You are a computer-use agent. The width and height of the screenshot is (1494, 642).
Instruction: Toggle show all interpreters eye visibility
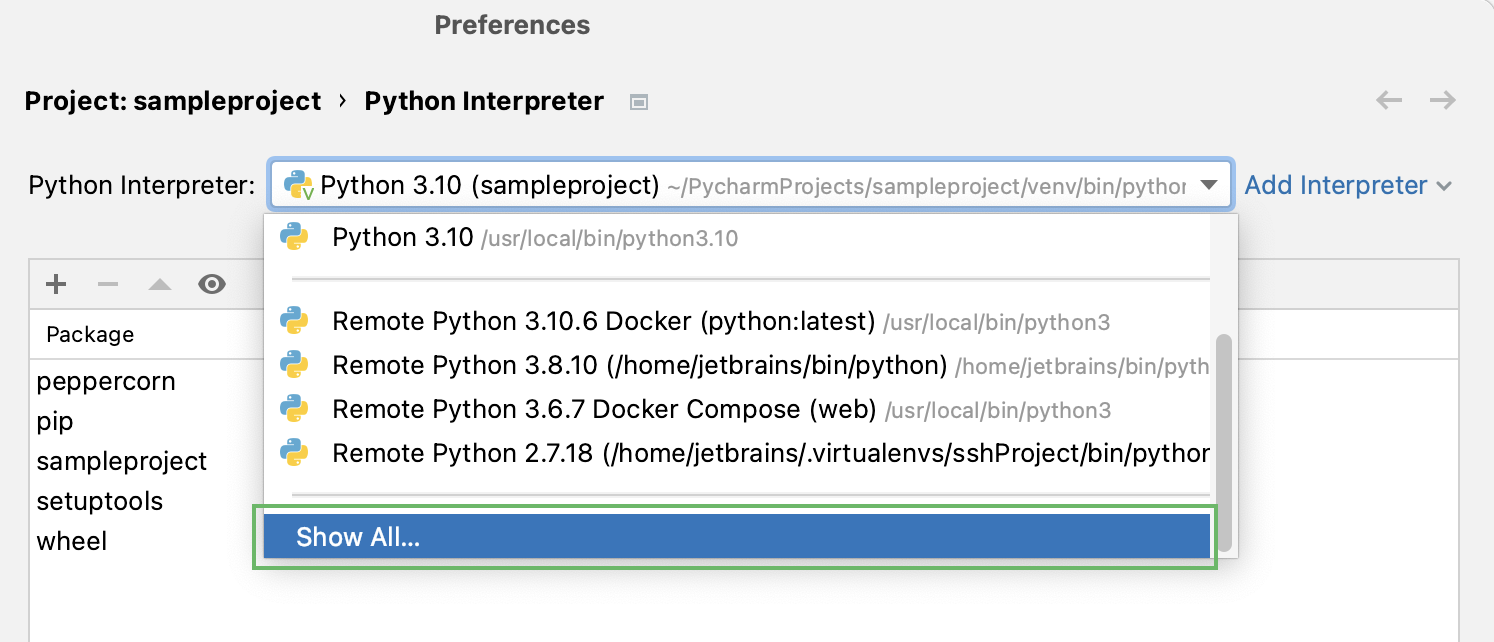(212, 284)
